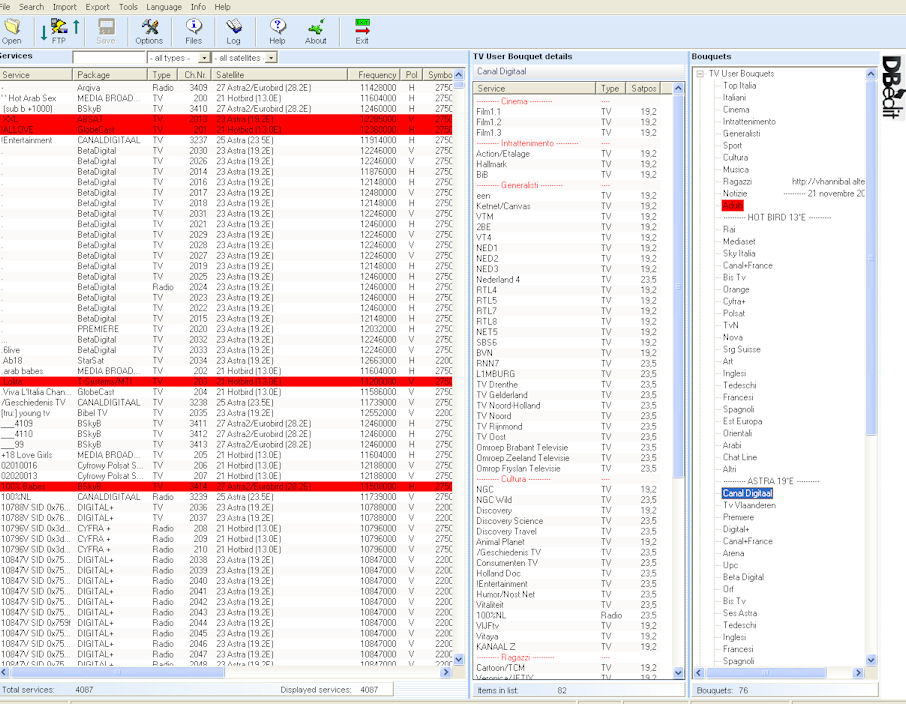906x704 pixels.
Task: Open the 'all satellites' filter dropdown
Action: click(272, 58)
